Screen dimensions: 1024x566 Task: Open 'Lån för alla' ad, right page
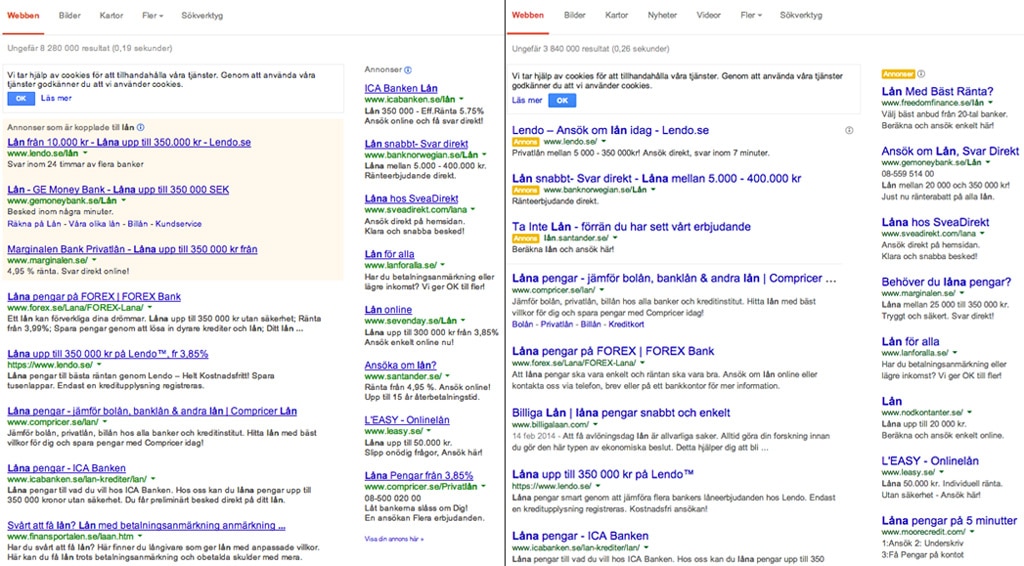click(x=910, y=341)
